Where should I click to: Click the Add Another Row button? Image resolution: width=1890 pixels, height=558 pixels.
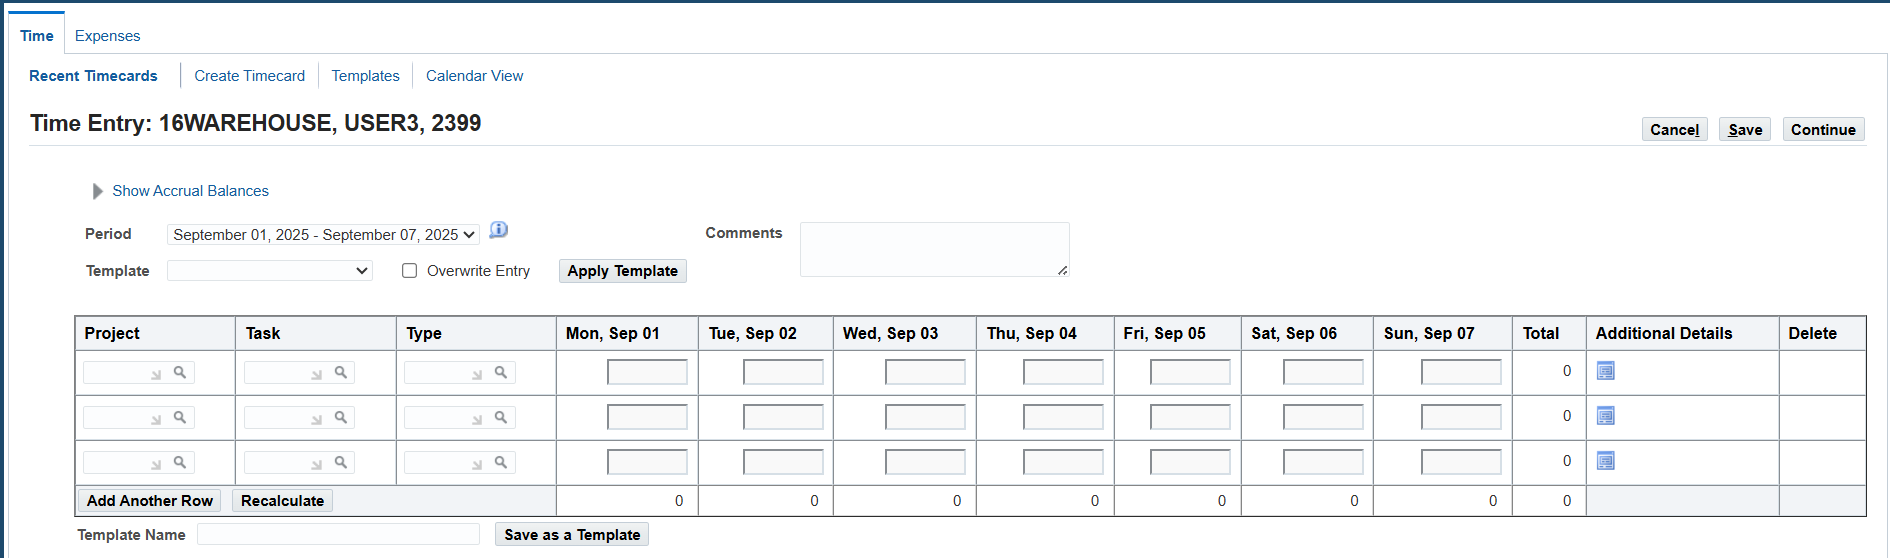[150, 501]
